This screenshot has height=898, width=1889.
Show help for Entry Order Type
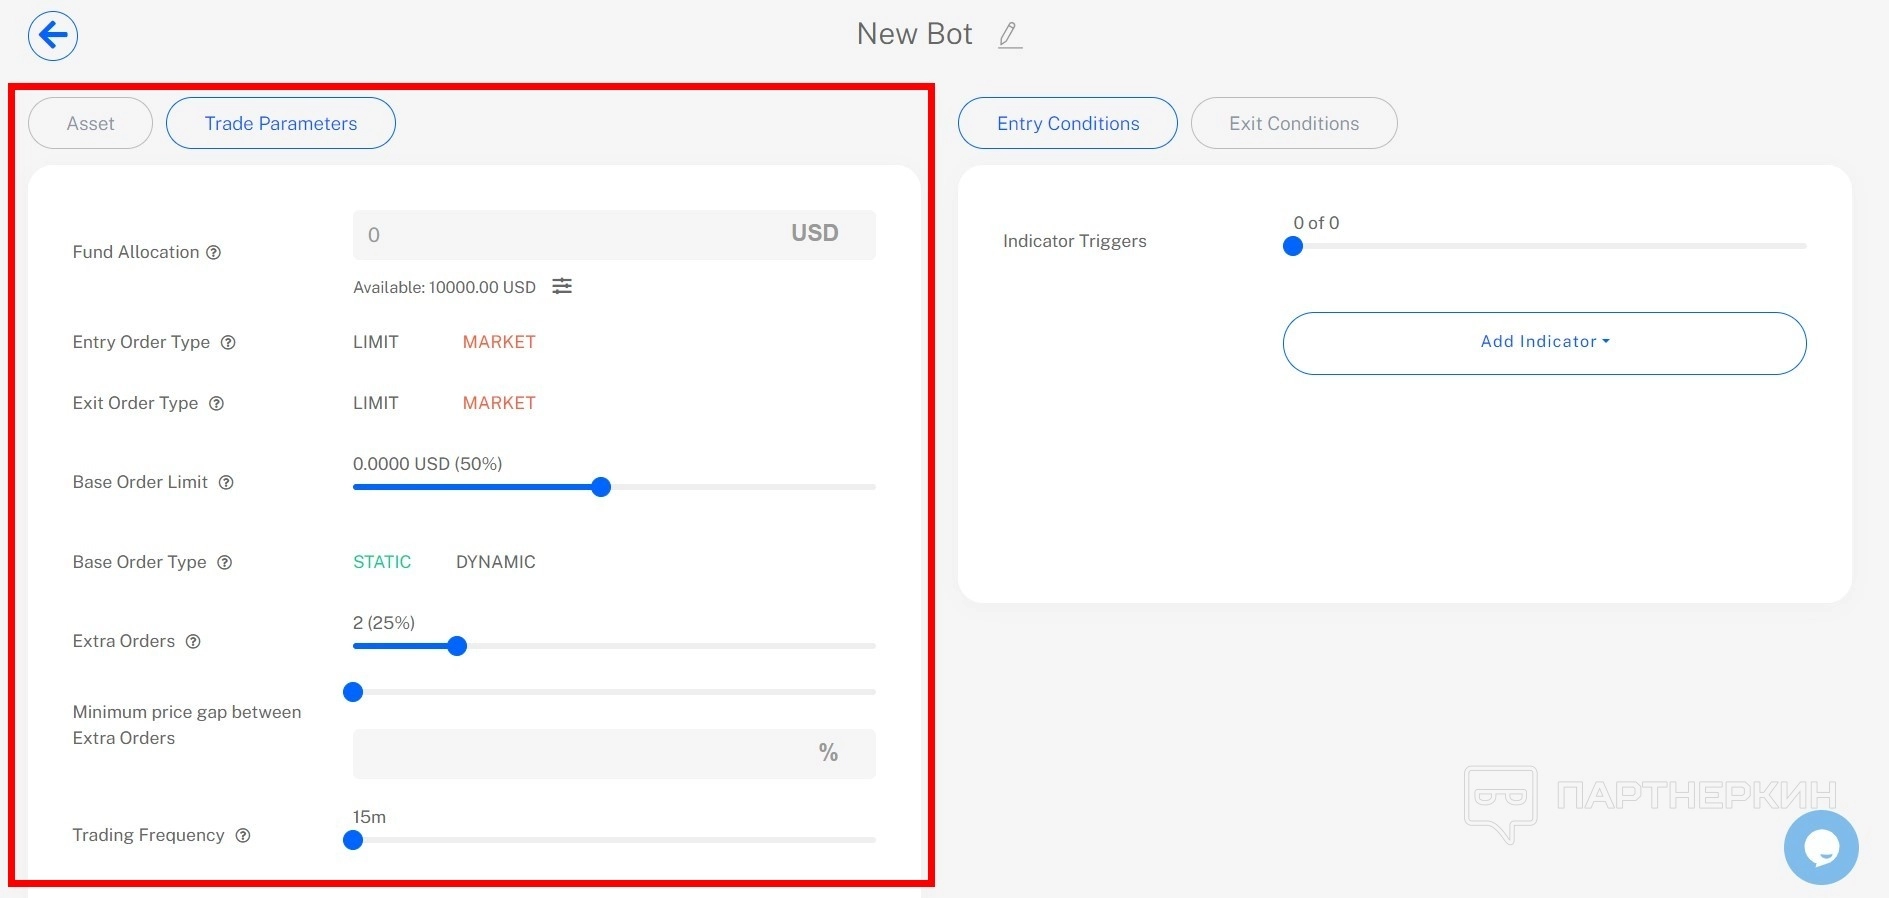(x=228, y=343)
